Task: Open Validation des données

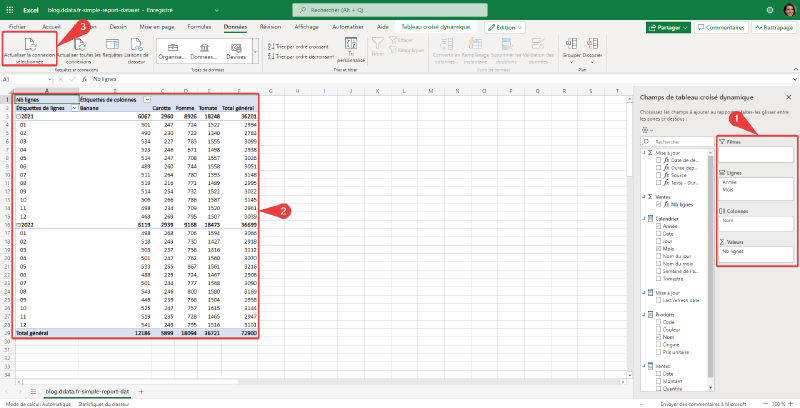Action: tap(538, 50)
